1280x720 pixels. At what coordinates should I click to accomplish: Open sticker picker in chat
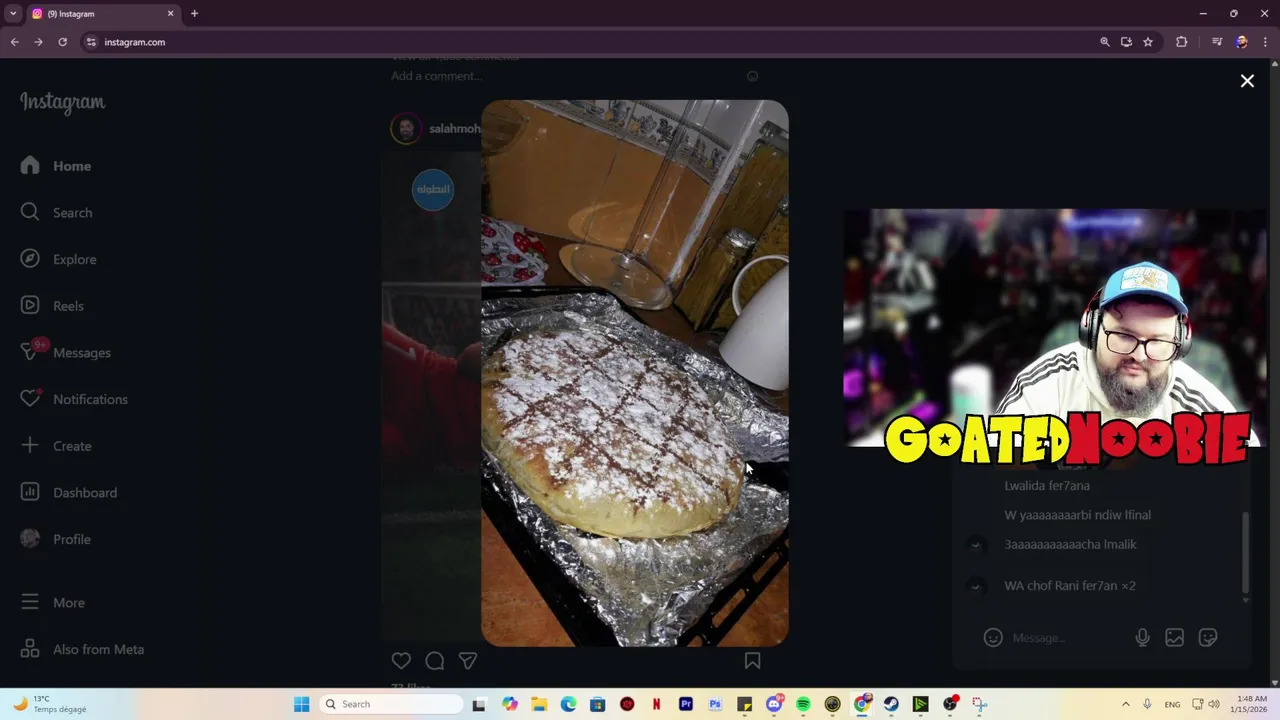pos(1207,637)
